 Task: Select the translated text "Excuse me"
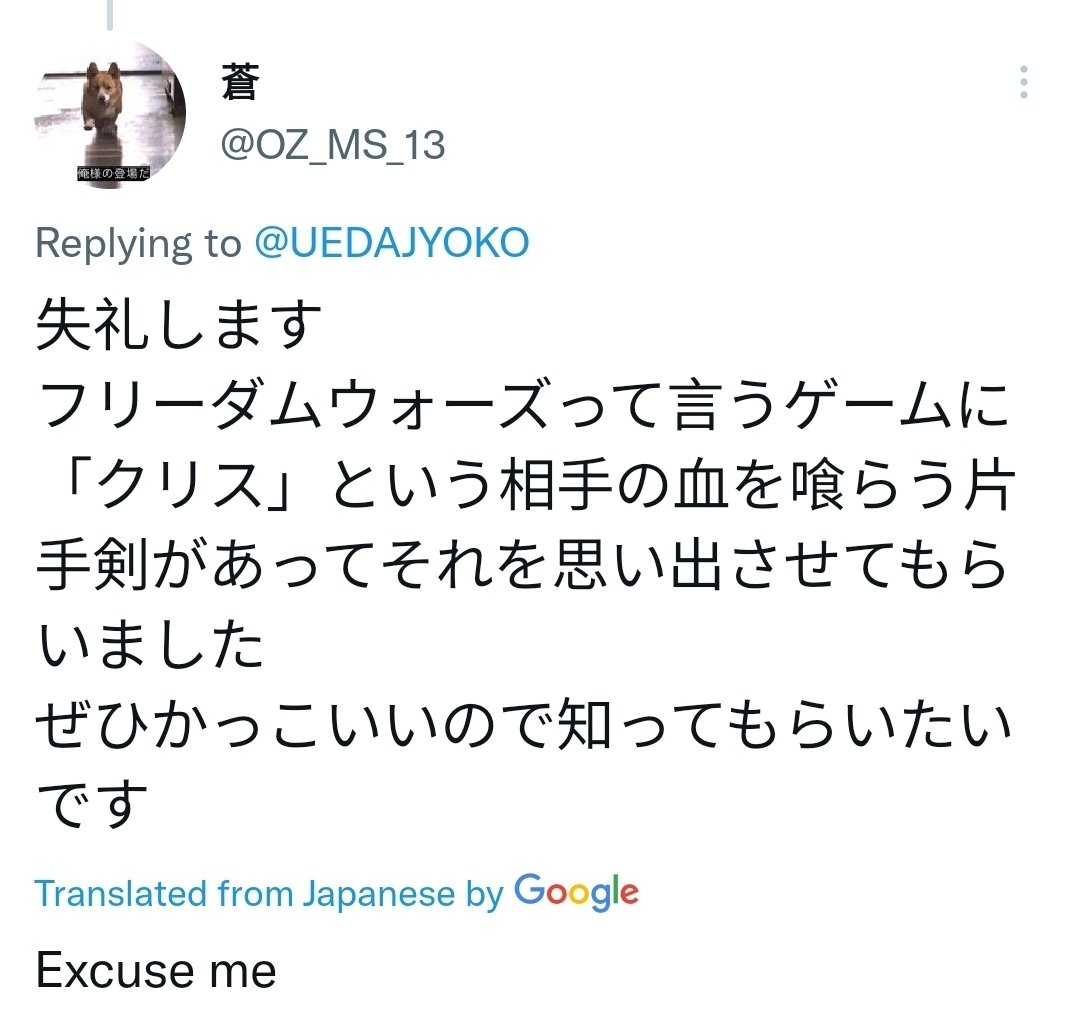coord(156,970)
